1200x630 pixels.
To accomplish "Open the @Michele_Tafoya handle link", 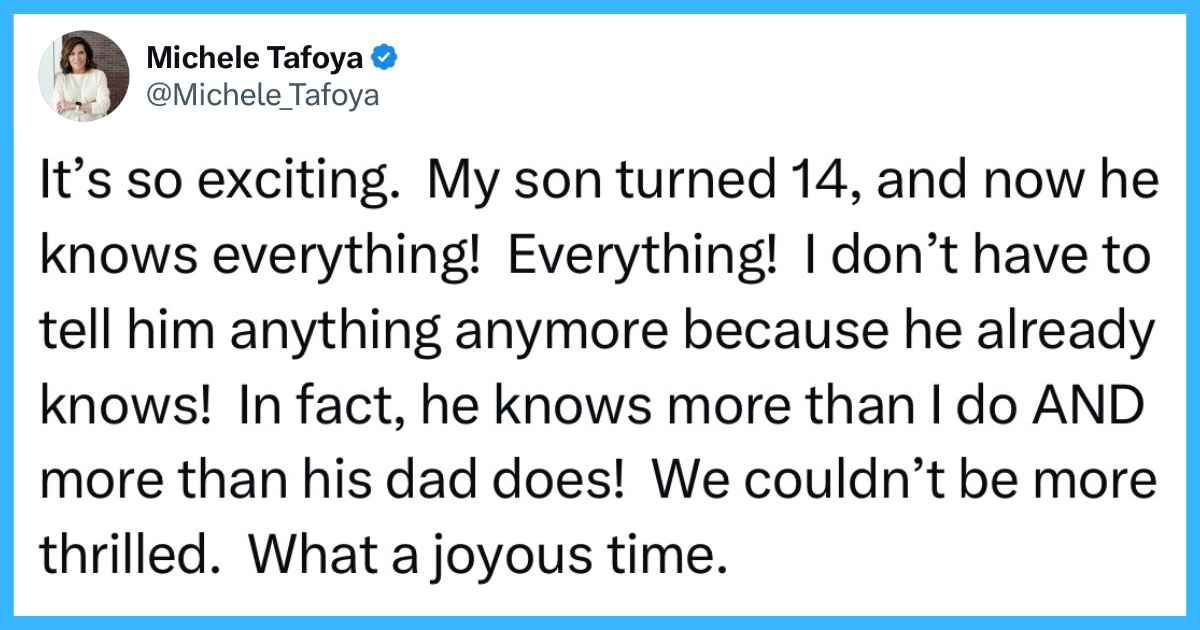I will coord(263,97).
